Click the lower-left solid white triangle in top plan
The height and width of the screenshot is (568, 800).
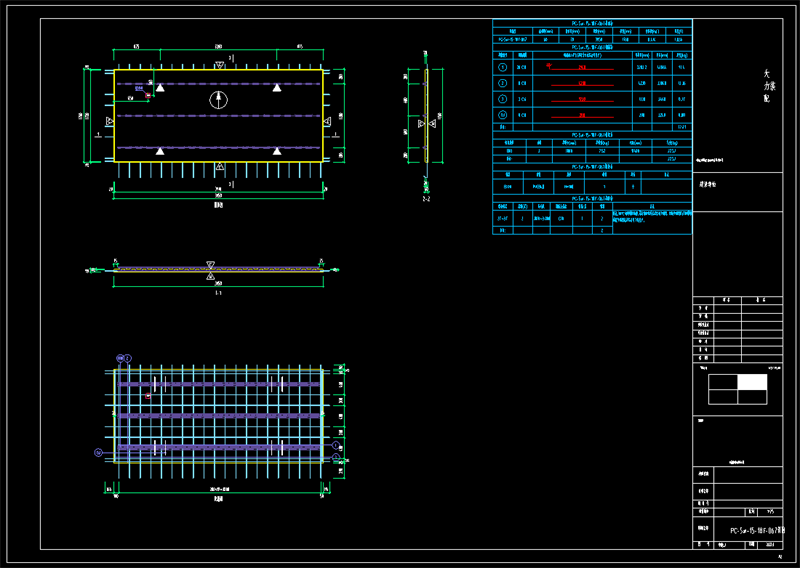[x=160, y=151]
